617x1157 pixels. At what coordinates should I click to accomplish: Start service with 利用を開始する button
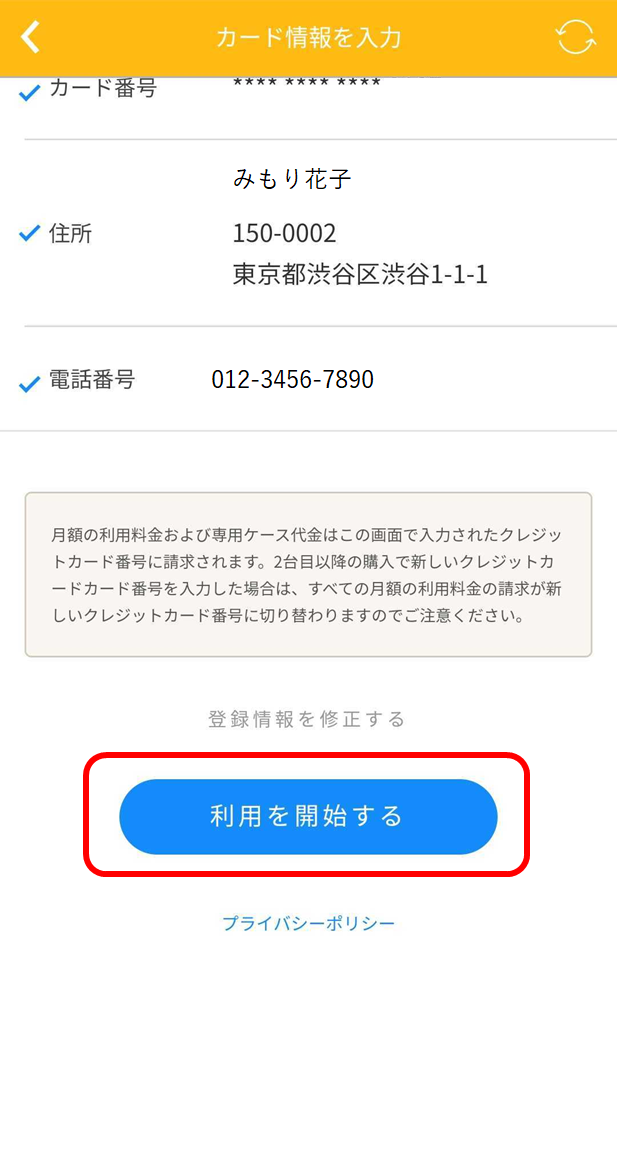308,816
